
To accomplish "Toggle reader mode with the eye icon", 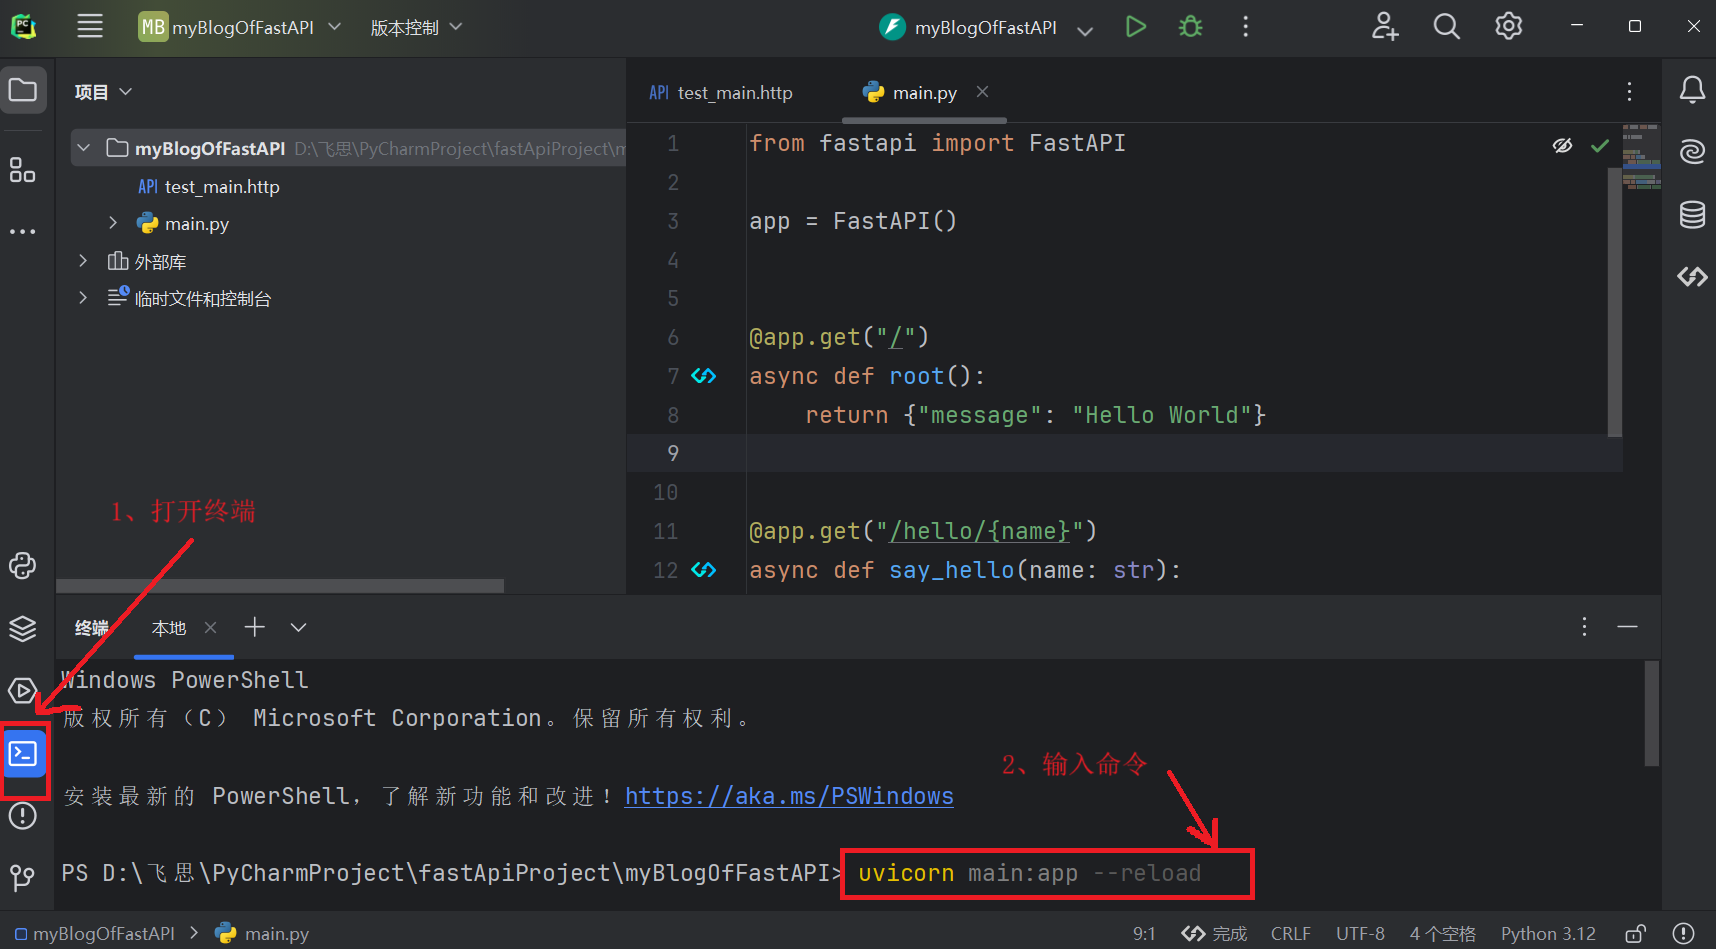I will tap(1563, 145).
